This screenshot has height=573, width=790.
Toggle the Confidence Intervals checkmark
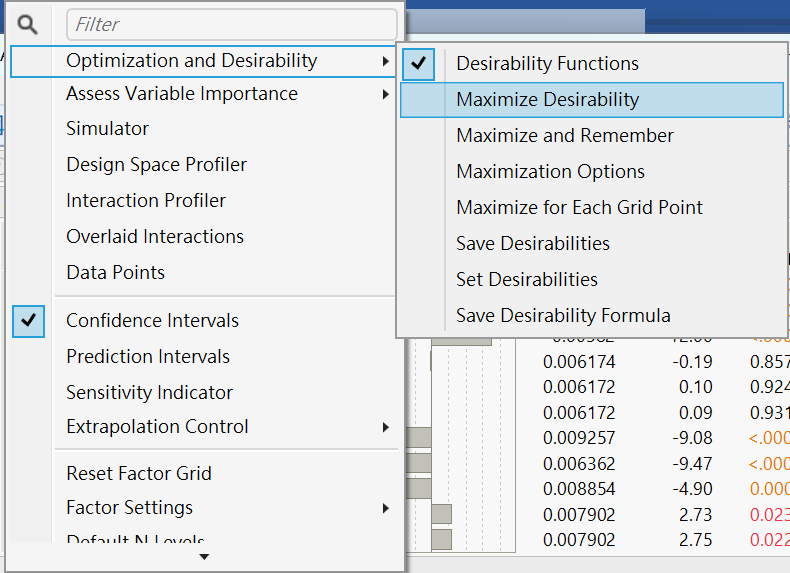point(30,321)
